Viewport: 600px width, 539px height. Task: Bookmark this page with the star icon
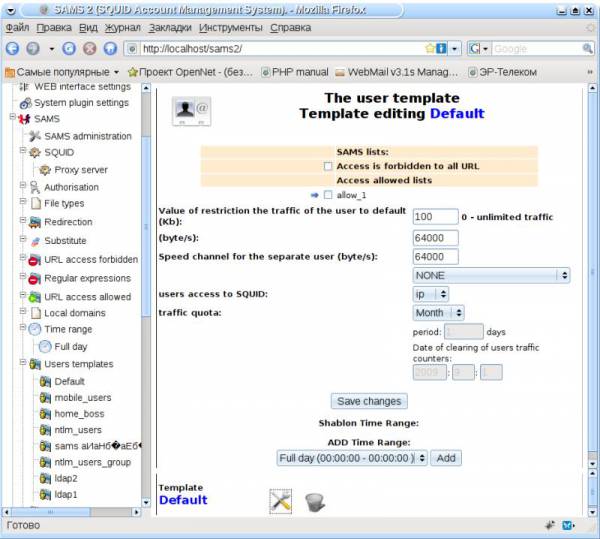click(x=430, y=49)
